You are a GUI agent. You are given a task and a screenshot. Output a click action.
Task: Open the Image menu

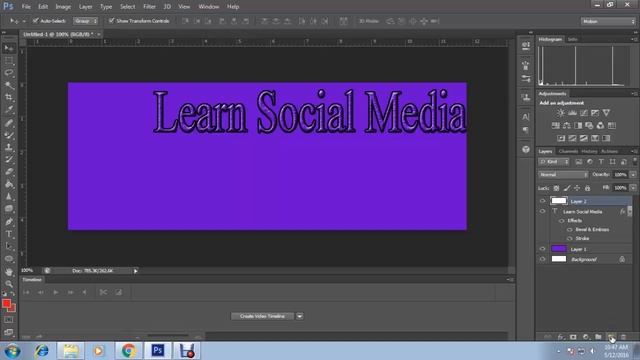click(x=63, y=7)
